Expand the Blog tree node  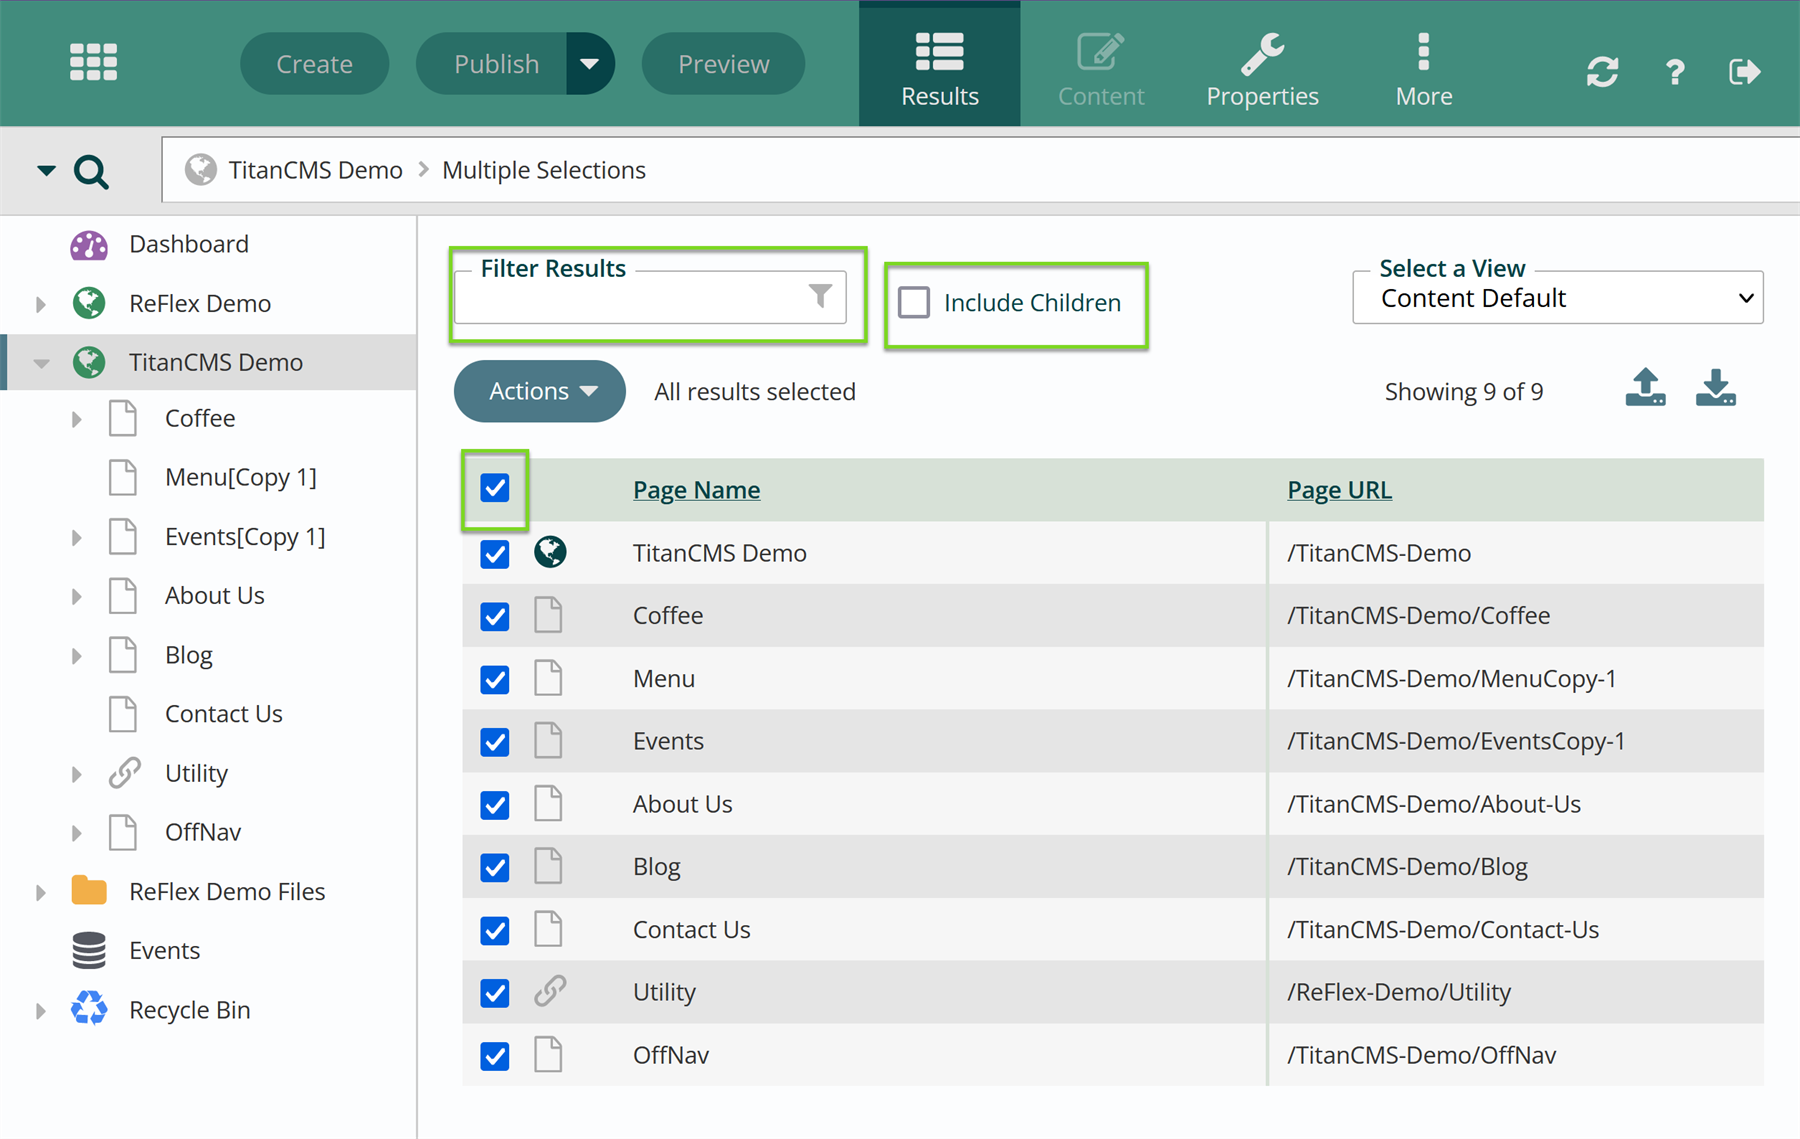[x=77, y=656]
